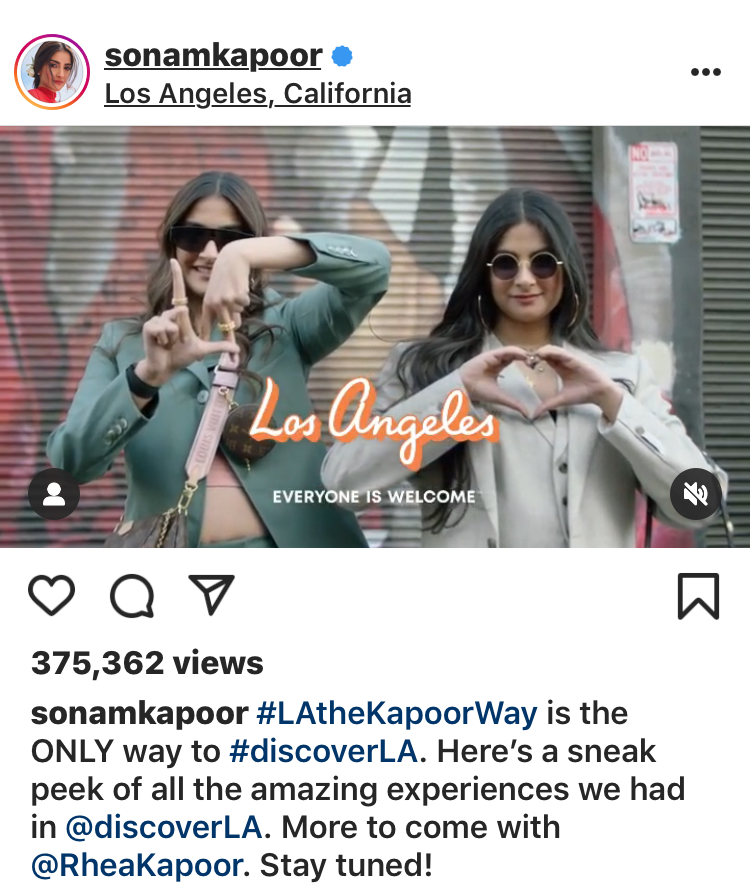
Task: Click the blue verified badge
Action: pos(342,56)
